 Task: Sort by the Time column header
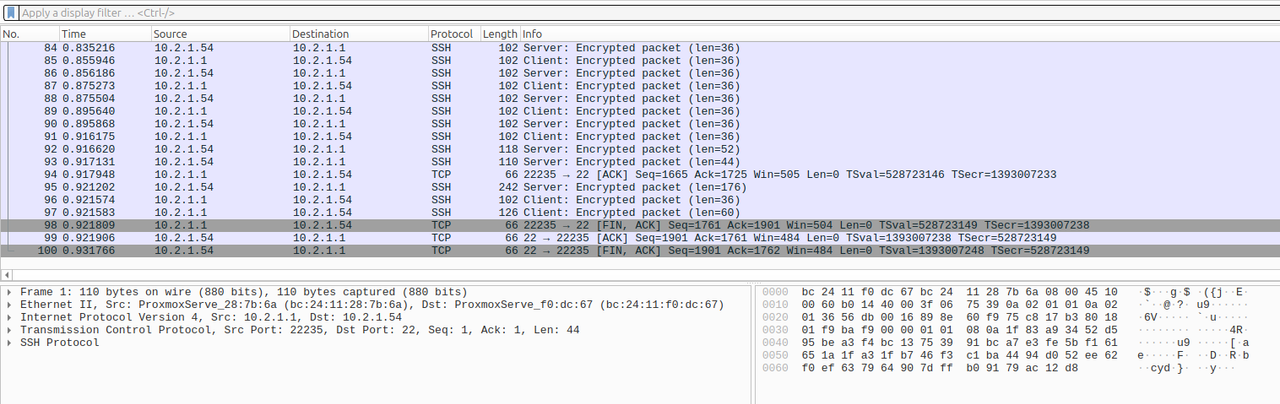tap(104, 34)
